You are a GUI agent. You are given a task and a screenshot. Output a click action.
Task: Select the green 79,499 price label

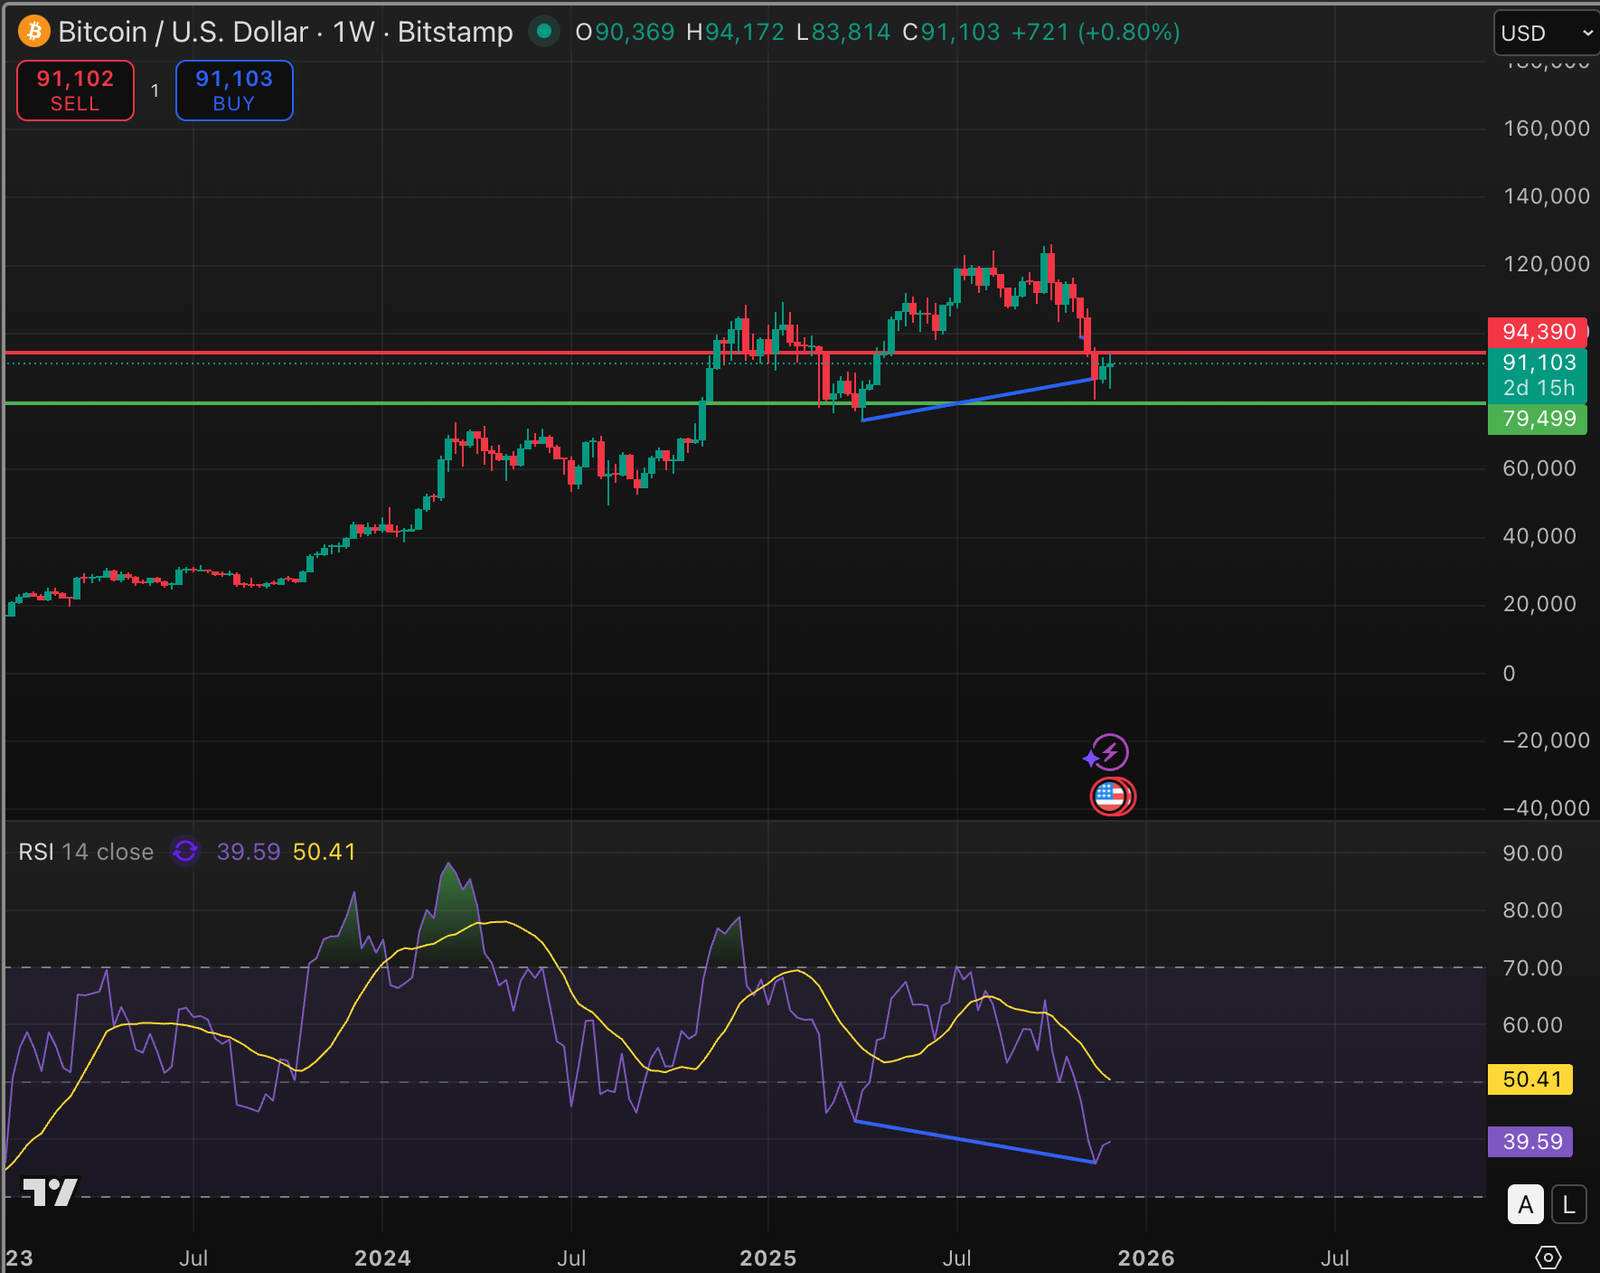[1537, 419]
